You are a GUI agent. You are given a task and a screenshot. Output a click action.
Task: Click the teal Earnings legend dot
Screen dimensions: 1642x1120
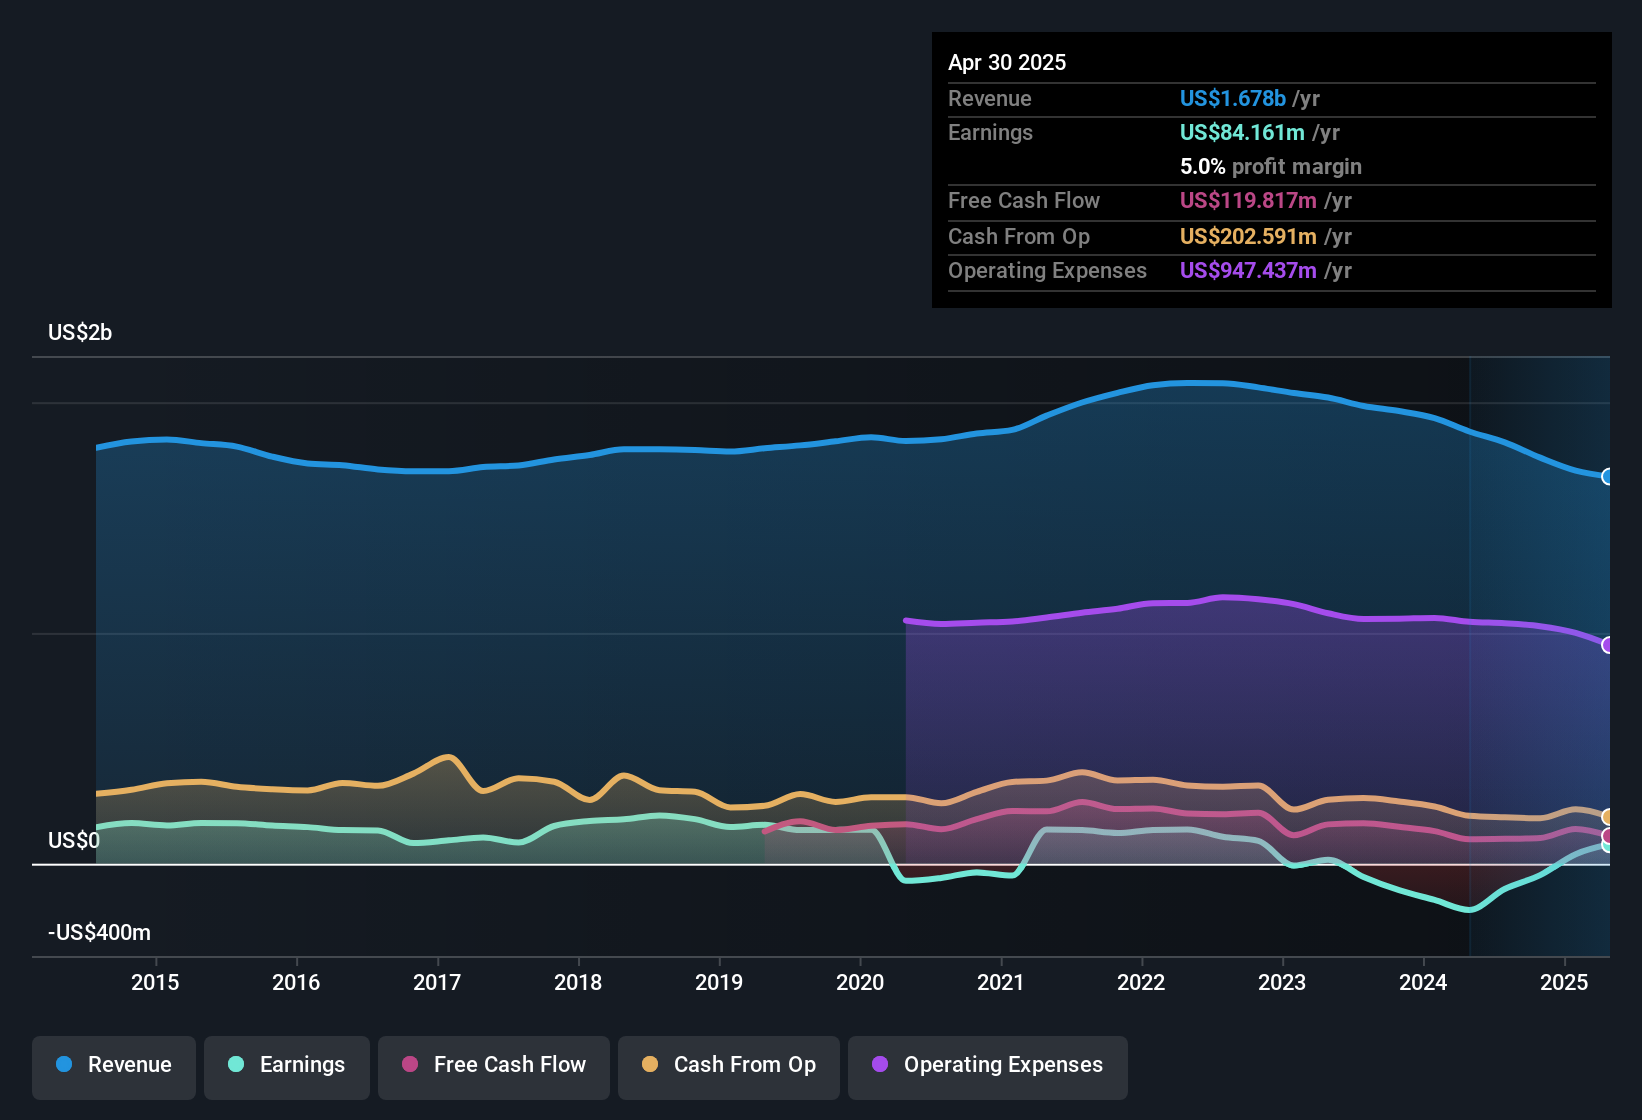click(236, 1065)
